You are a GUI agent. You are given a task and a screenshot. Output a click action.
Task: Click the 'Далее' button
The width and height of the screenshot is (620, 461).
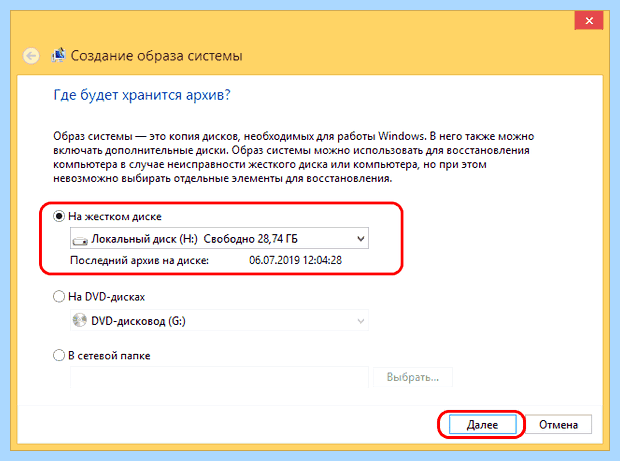[482, 425]
